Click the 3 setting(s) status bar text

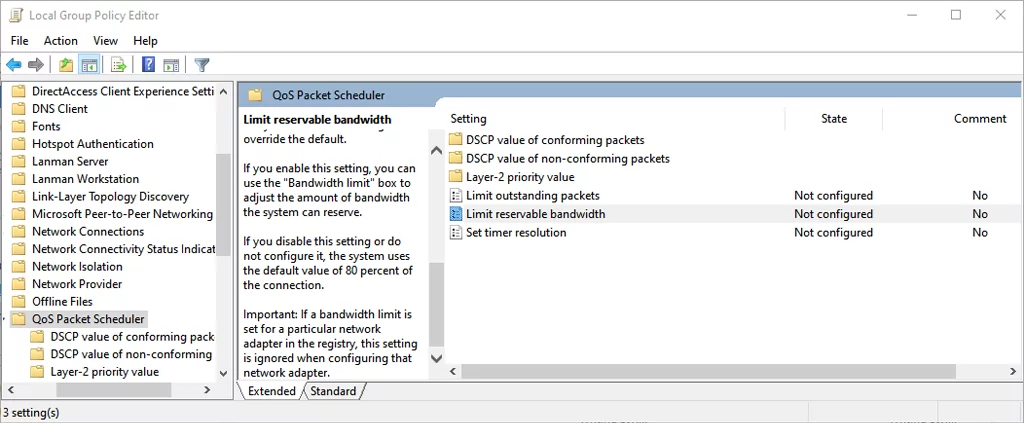[x=31, y=412]
